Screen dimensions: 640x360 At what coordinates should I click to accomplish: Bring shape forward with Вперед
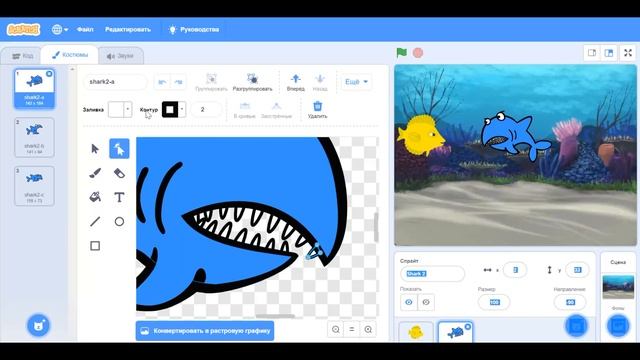point(296,82)
